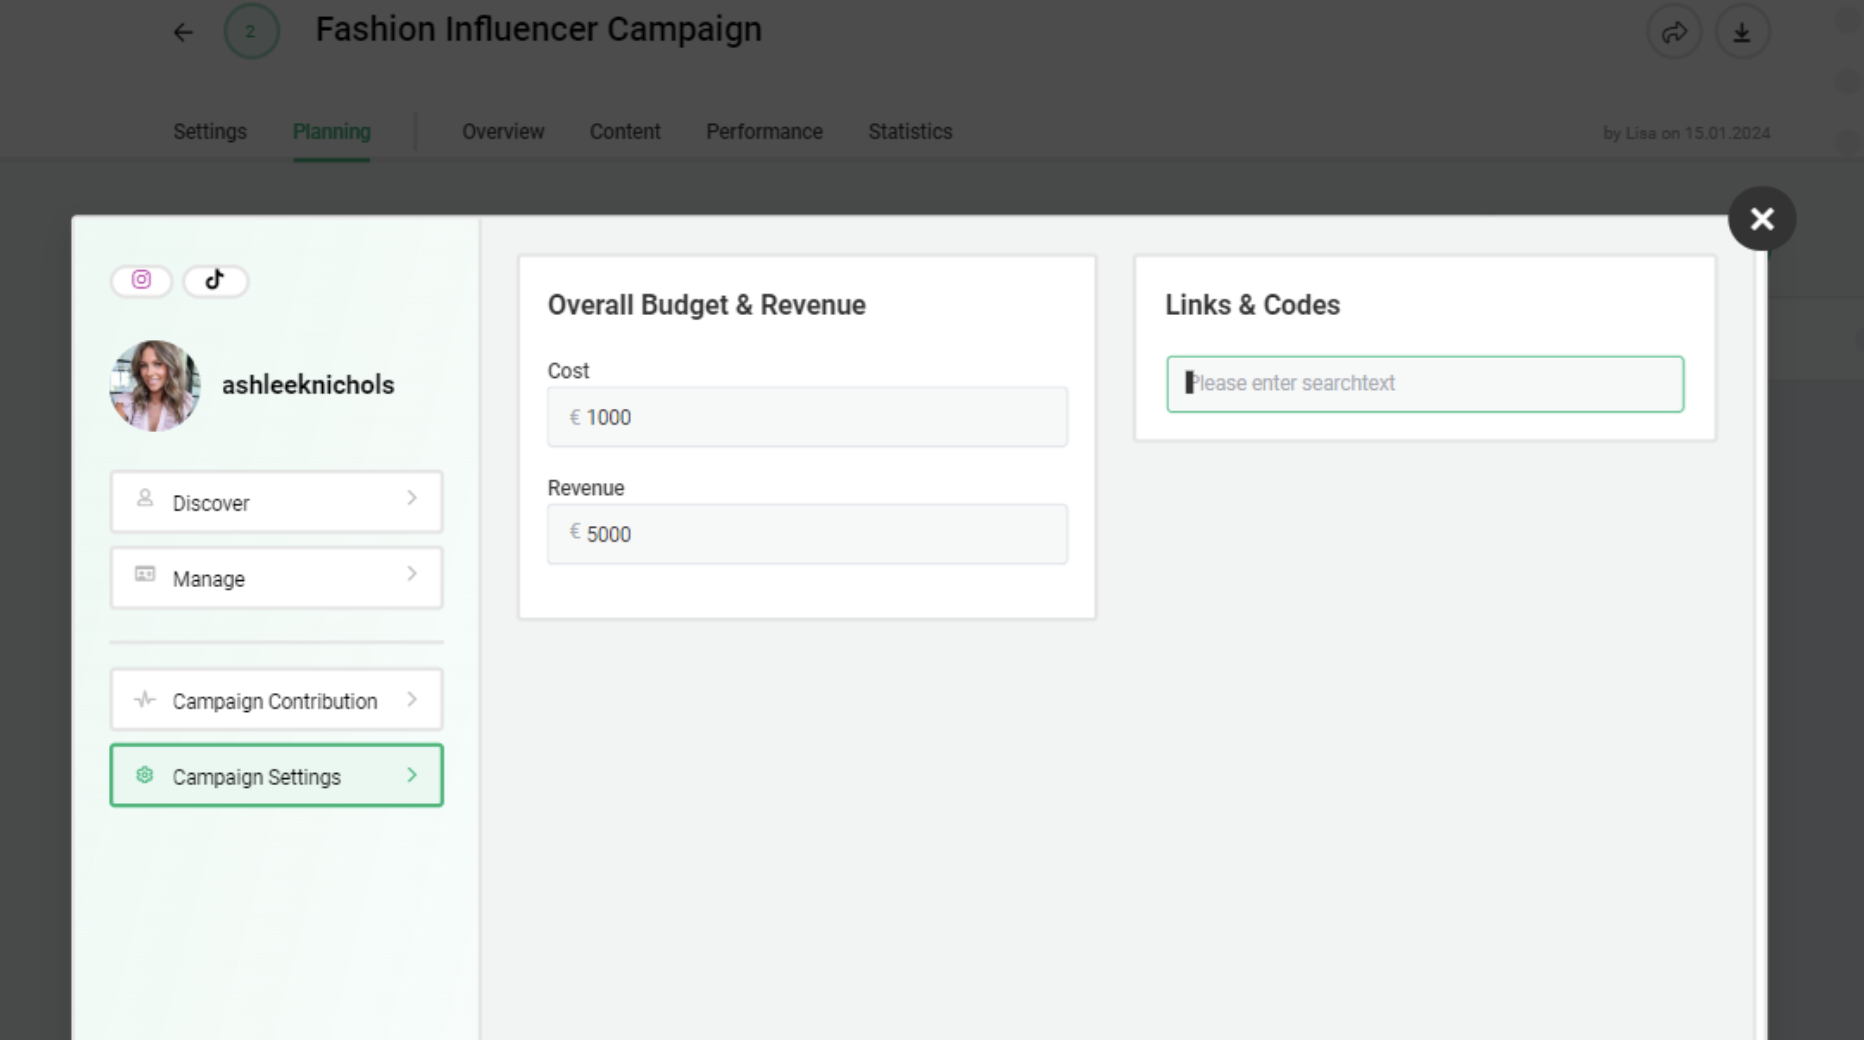Click the Links & Codes search field

point(1424,384)
